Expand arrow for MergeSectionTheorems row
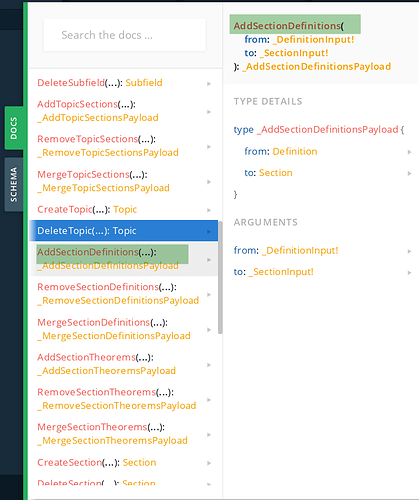This screenshot has width=419, height=500. coord(209,434)
